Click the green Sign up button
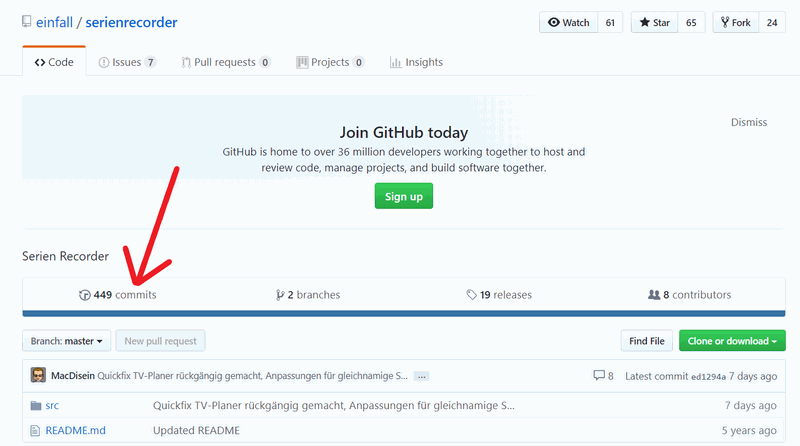 404,196
